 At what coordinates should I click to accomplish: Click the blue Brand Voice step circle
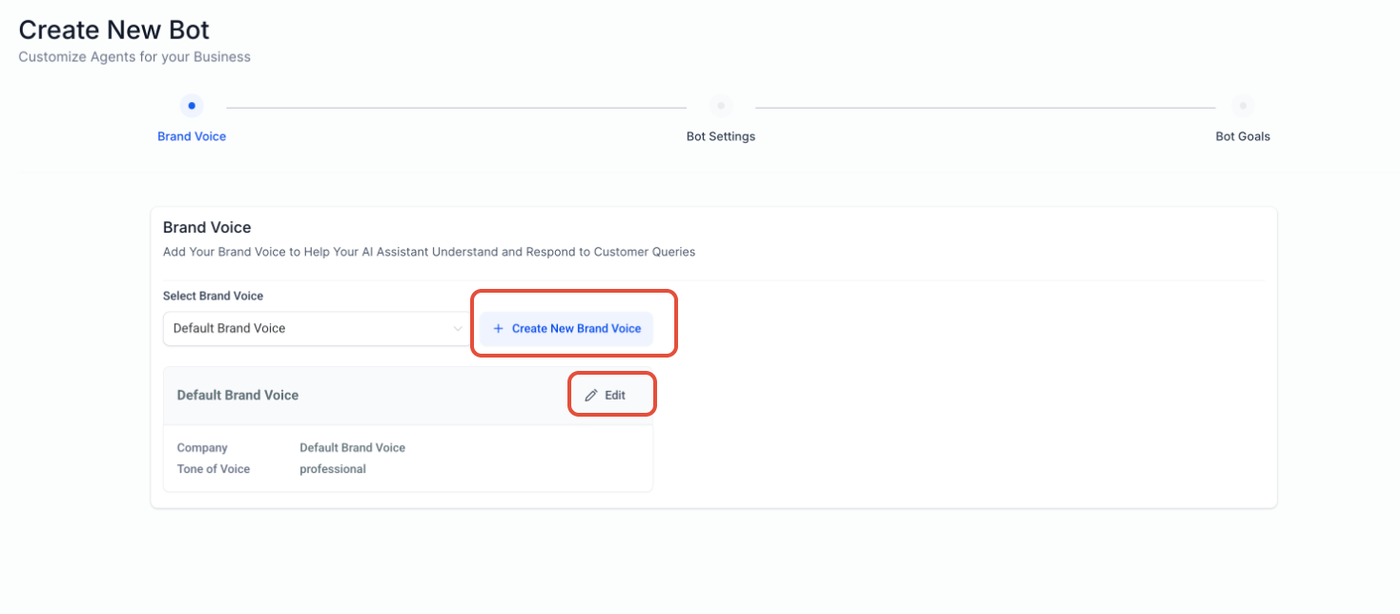(192, 106)
